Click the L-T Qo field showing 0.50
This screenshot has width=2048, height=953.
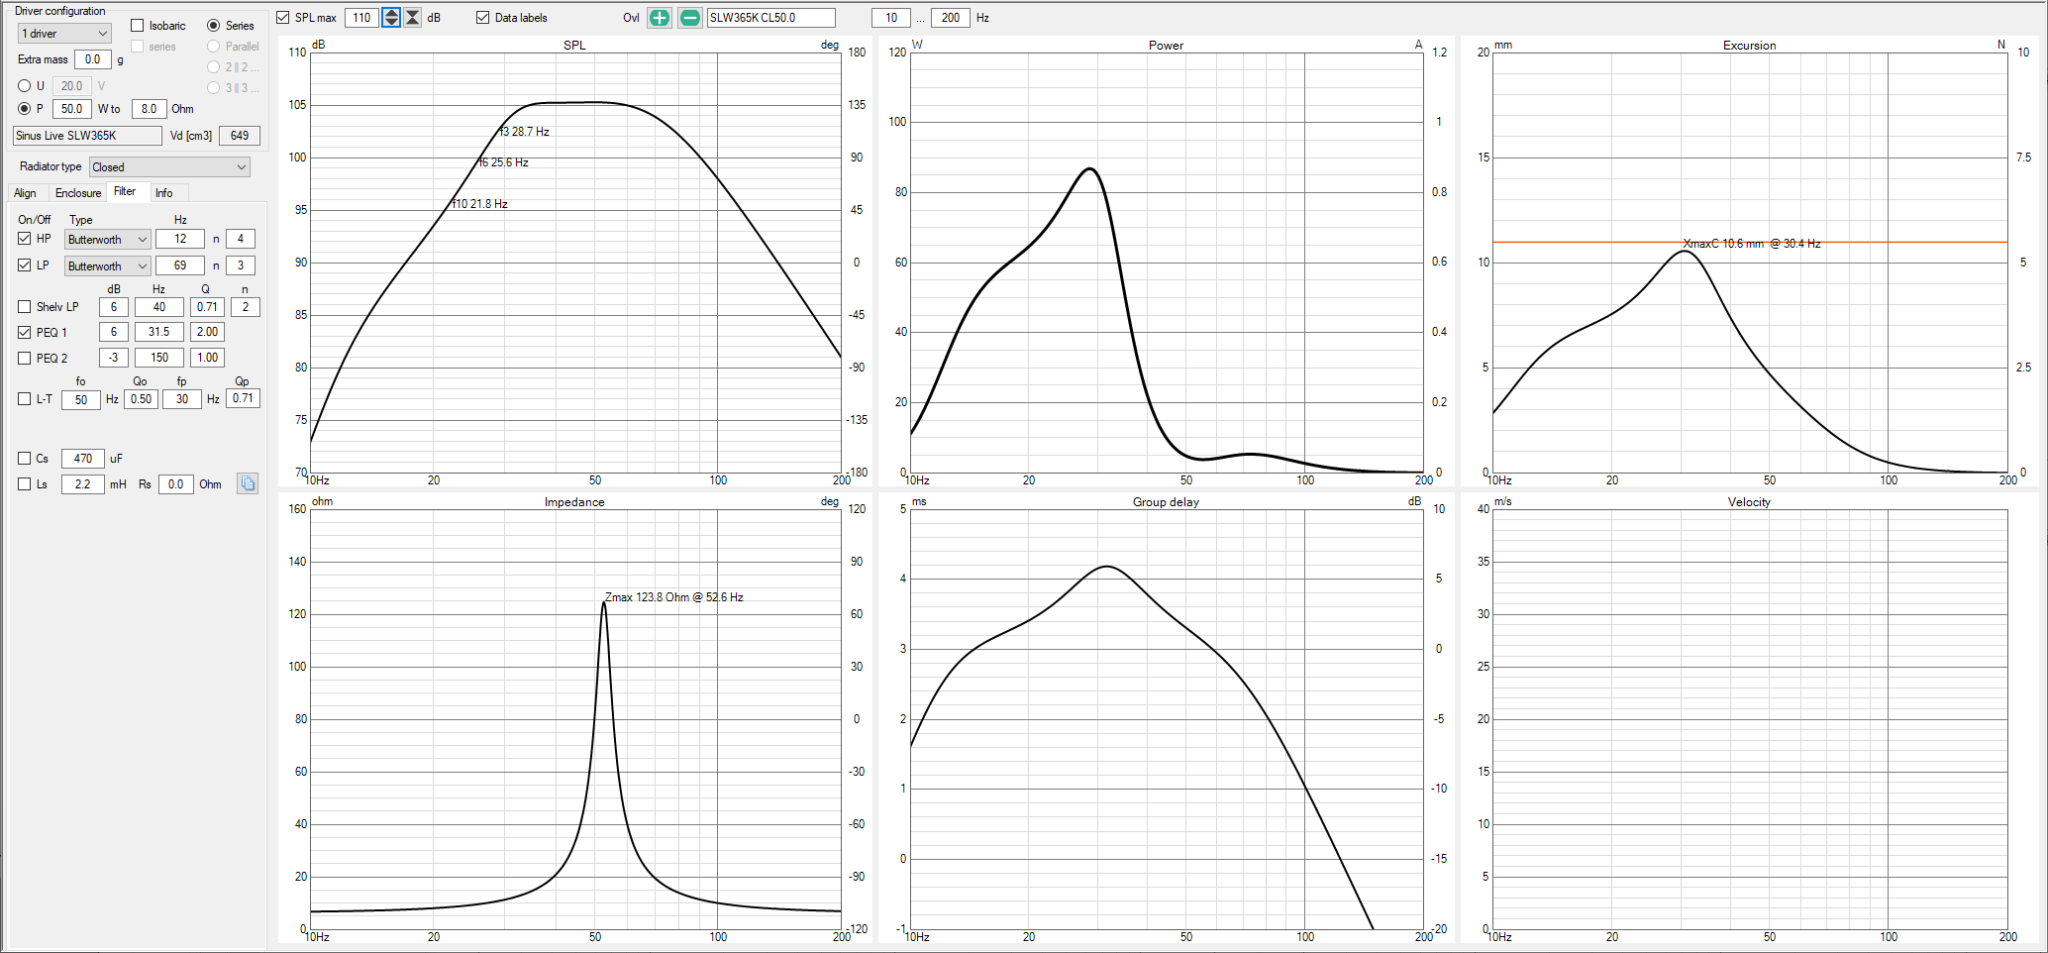141,399
